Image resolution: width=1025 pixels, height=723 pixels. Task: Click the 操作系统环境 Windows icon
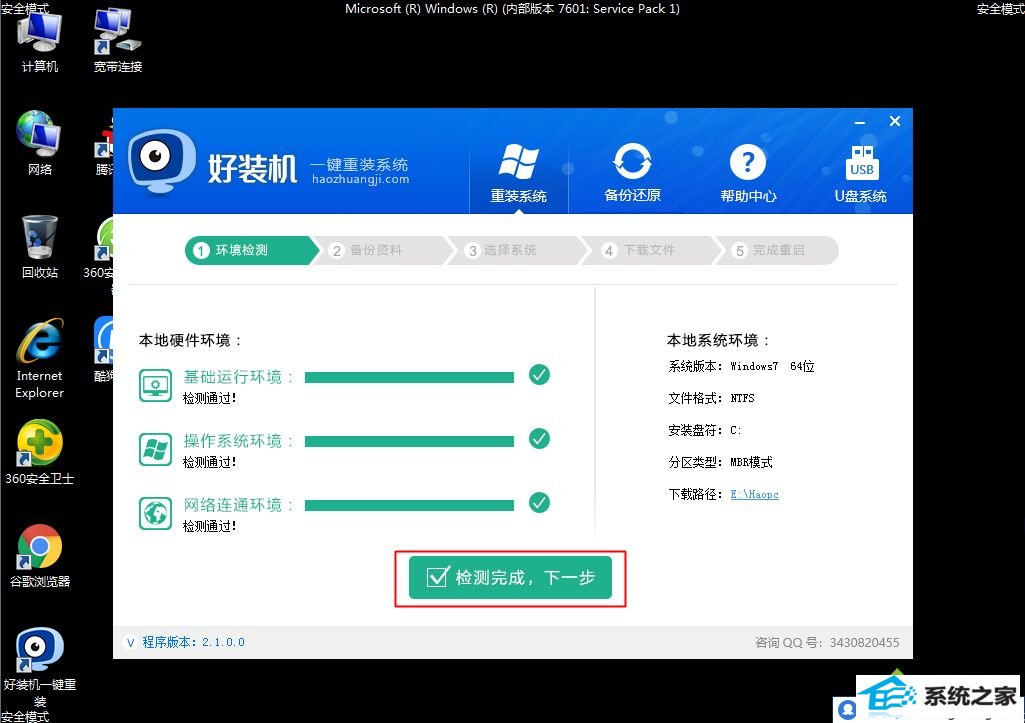pyautogui.click(x=155, y=449)
